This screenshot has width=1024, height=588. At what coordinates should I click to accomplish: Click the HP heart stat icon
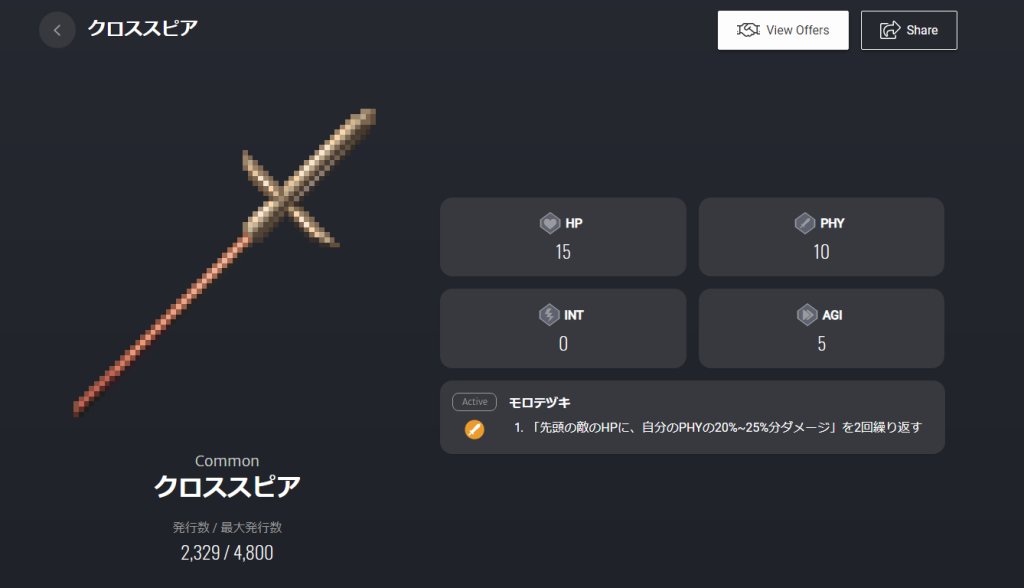point(550,223)
